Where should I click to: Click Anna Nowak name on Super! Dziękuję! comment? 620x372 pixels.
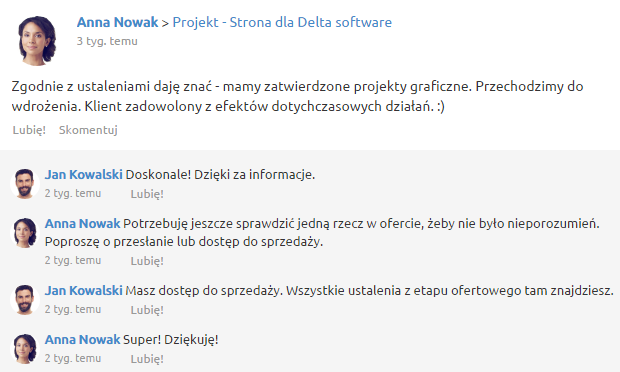point(82,340)
